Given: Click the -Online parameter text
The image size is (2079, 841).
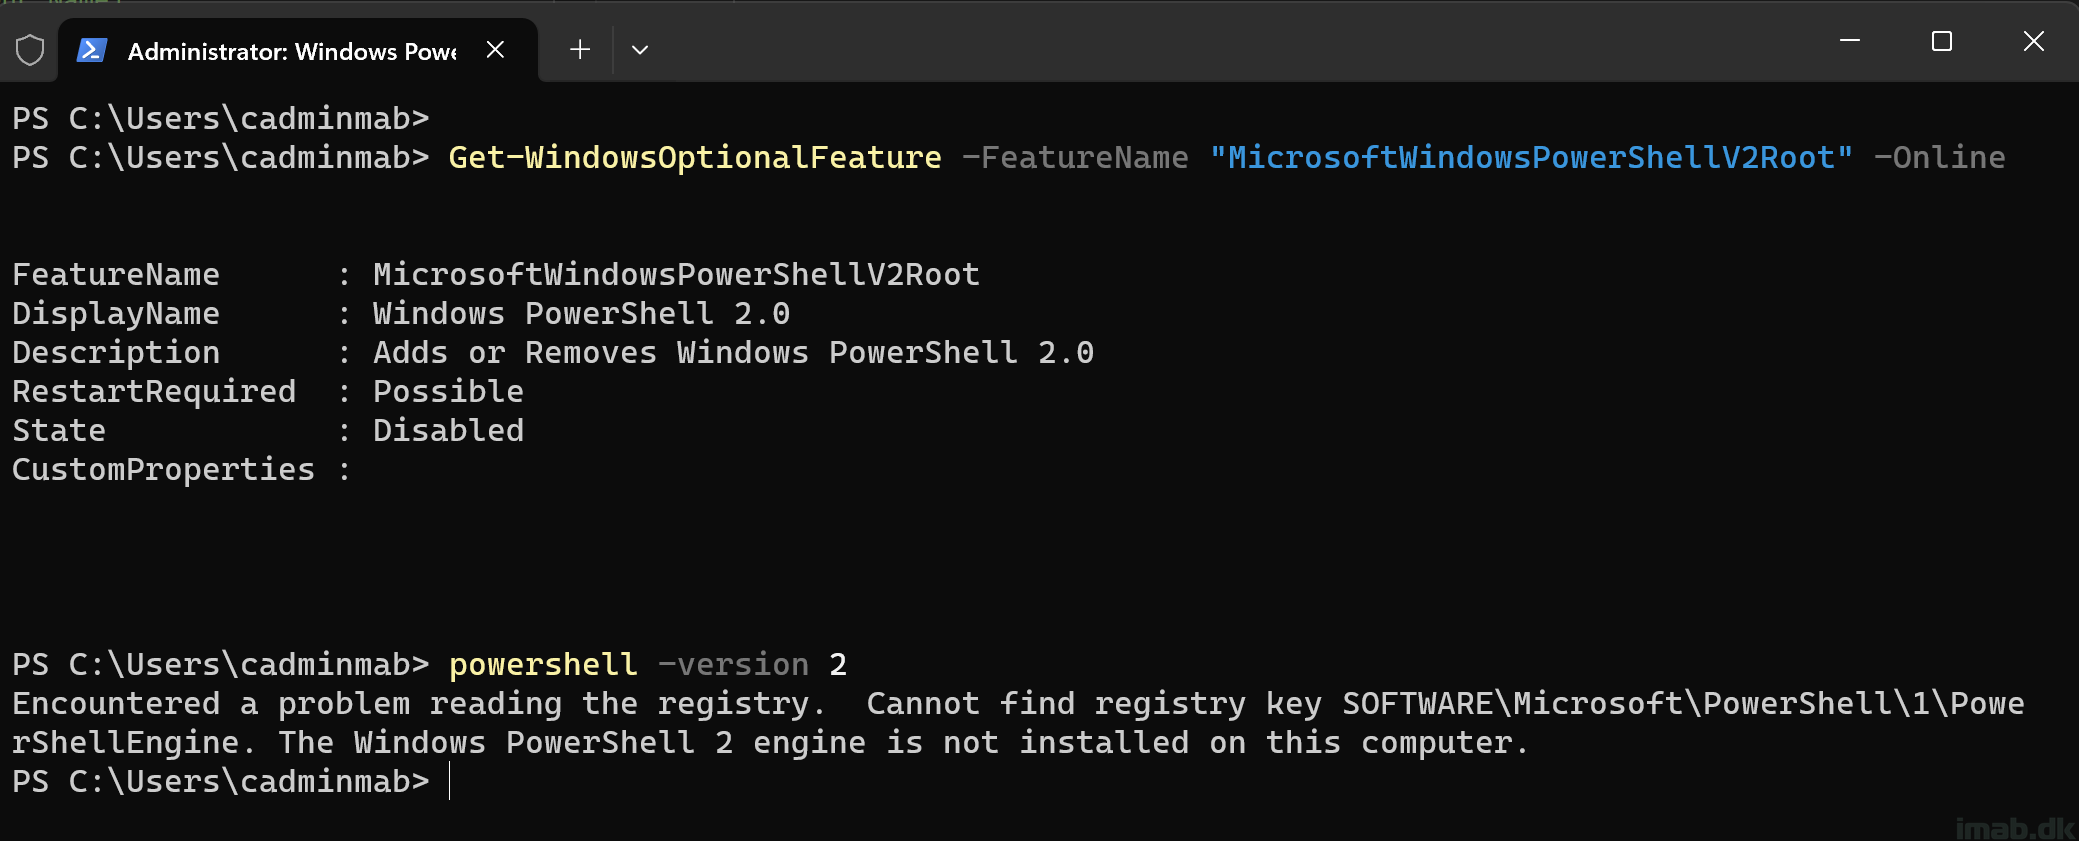Looking at the screenshot, I should tap(1939, 158).
